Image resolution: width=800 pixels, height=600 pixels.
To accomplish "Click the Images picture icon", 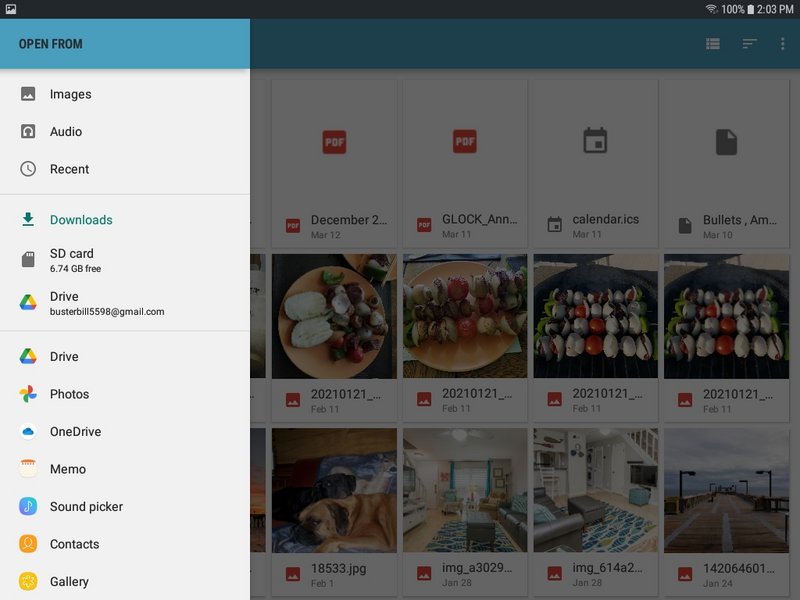I will coord(28,94).
